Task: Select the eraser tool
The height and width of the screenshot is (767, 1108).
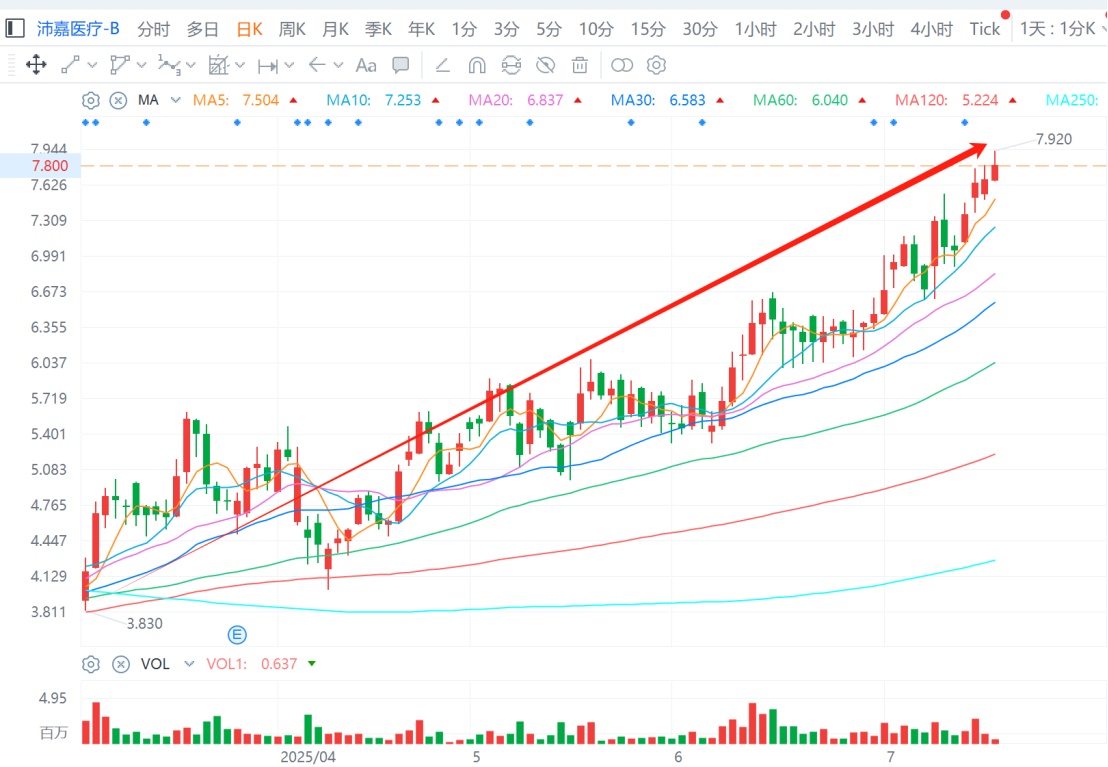Action: coord(442,66)
